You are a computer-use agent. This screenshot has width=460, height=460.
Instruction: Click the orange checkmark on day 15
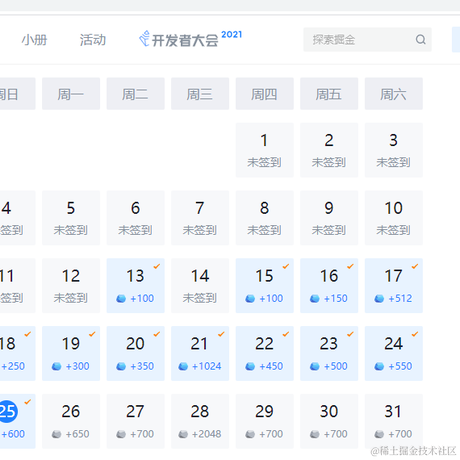point(286,266)
